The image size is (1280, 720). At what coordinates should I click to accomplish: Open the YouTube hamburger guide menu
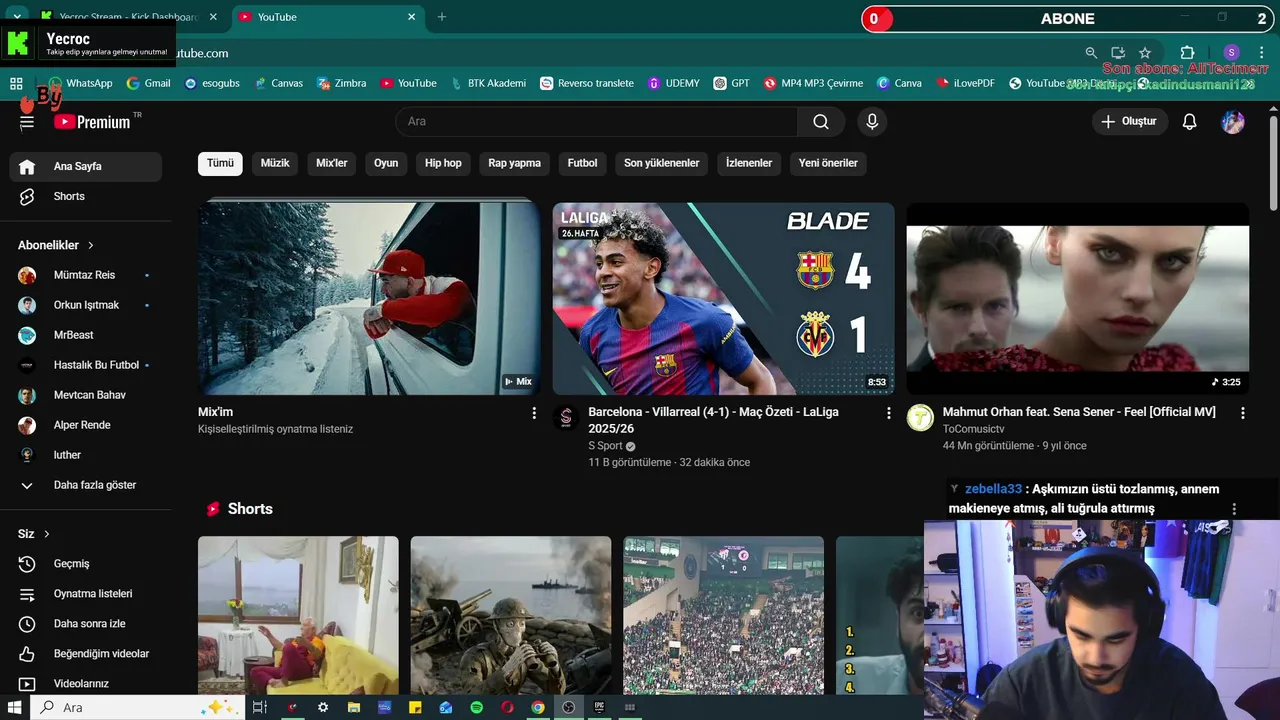27,122
